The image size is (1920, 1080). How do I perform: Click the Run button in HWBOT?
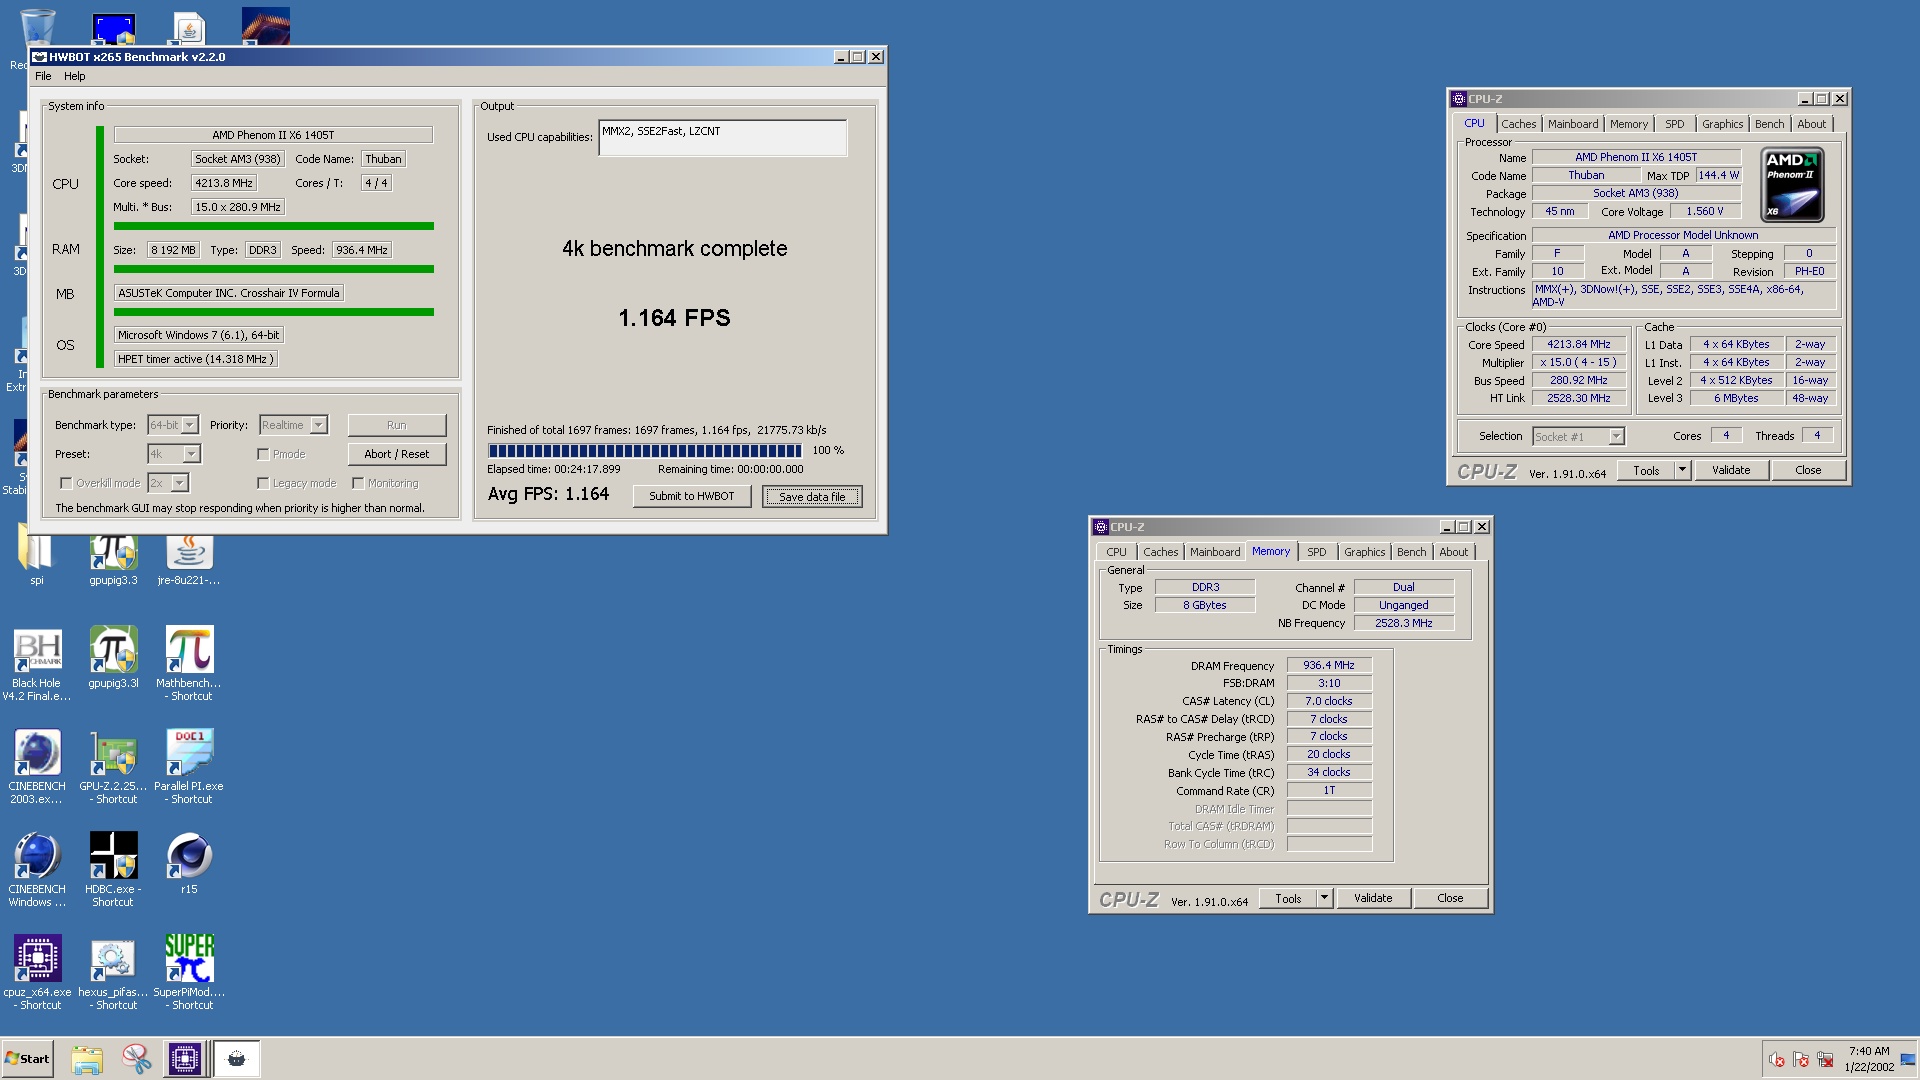(x=397, y=425)
